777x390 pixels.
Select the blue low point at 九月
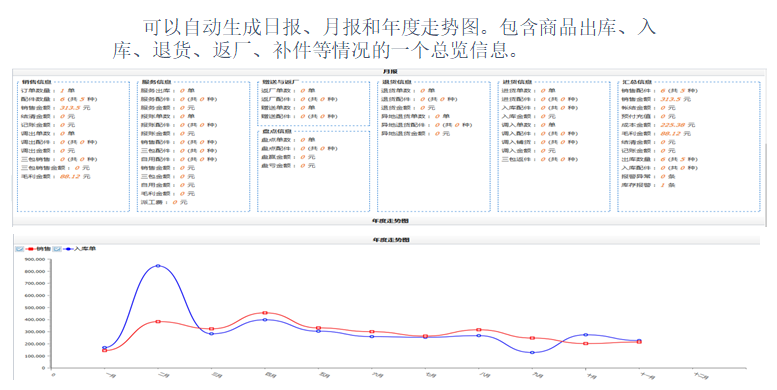(532, 353)
